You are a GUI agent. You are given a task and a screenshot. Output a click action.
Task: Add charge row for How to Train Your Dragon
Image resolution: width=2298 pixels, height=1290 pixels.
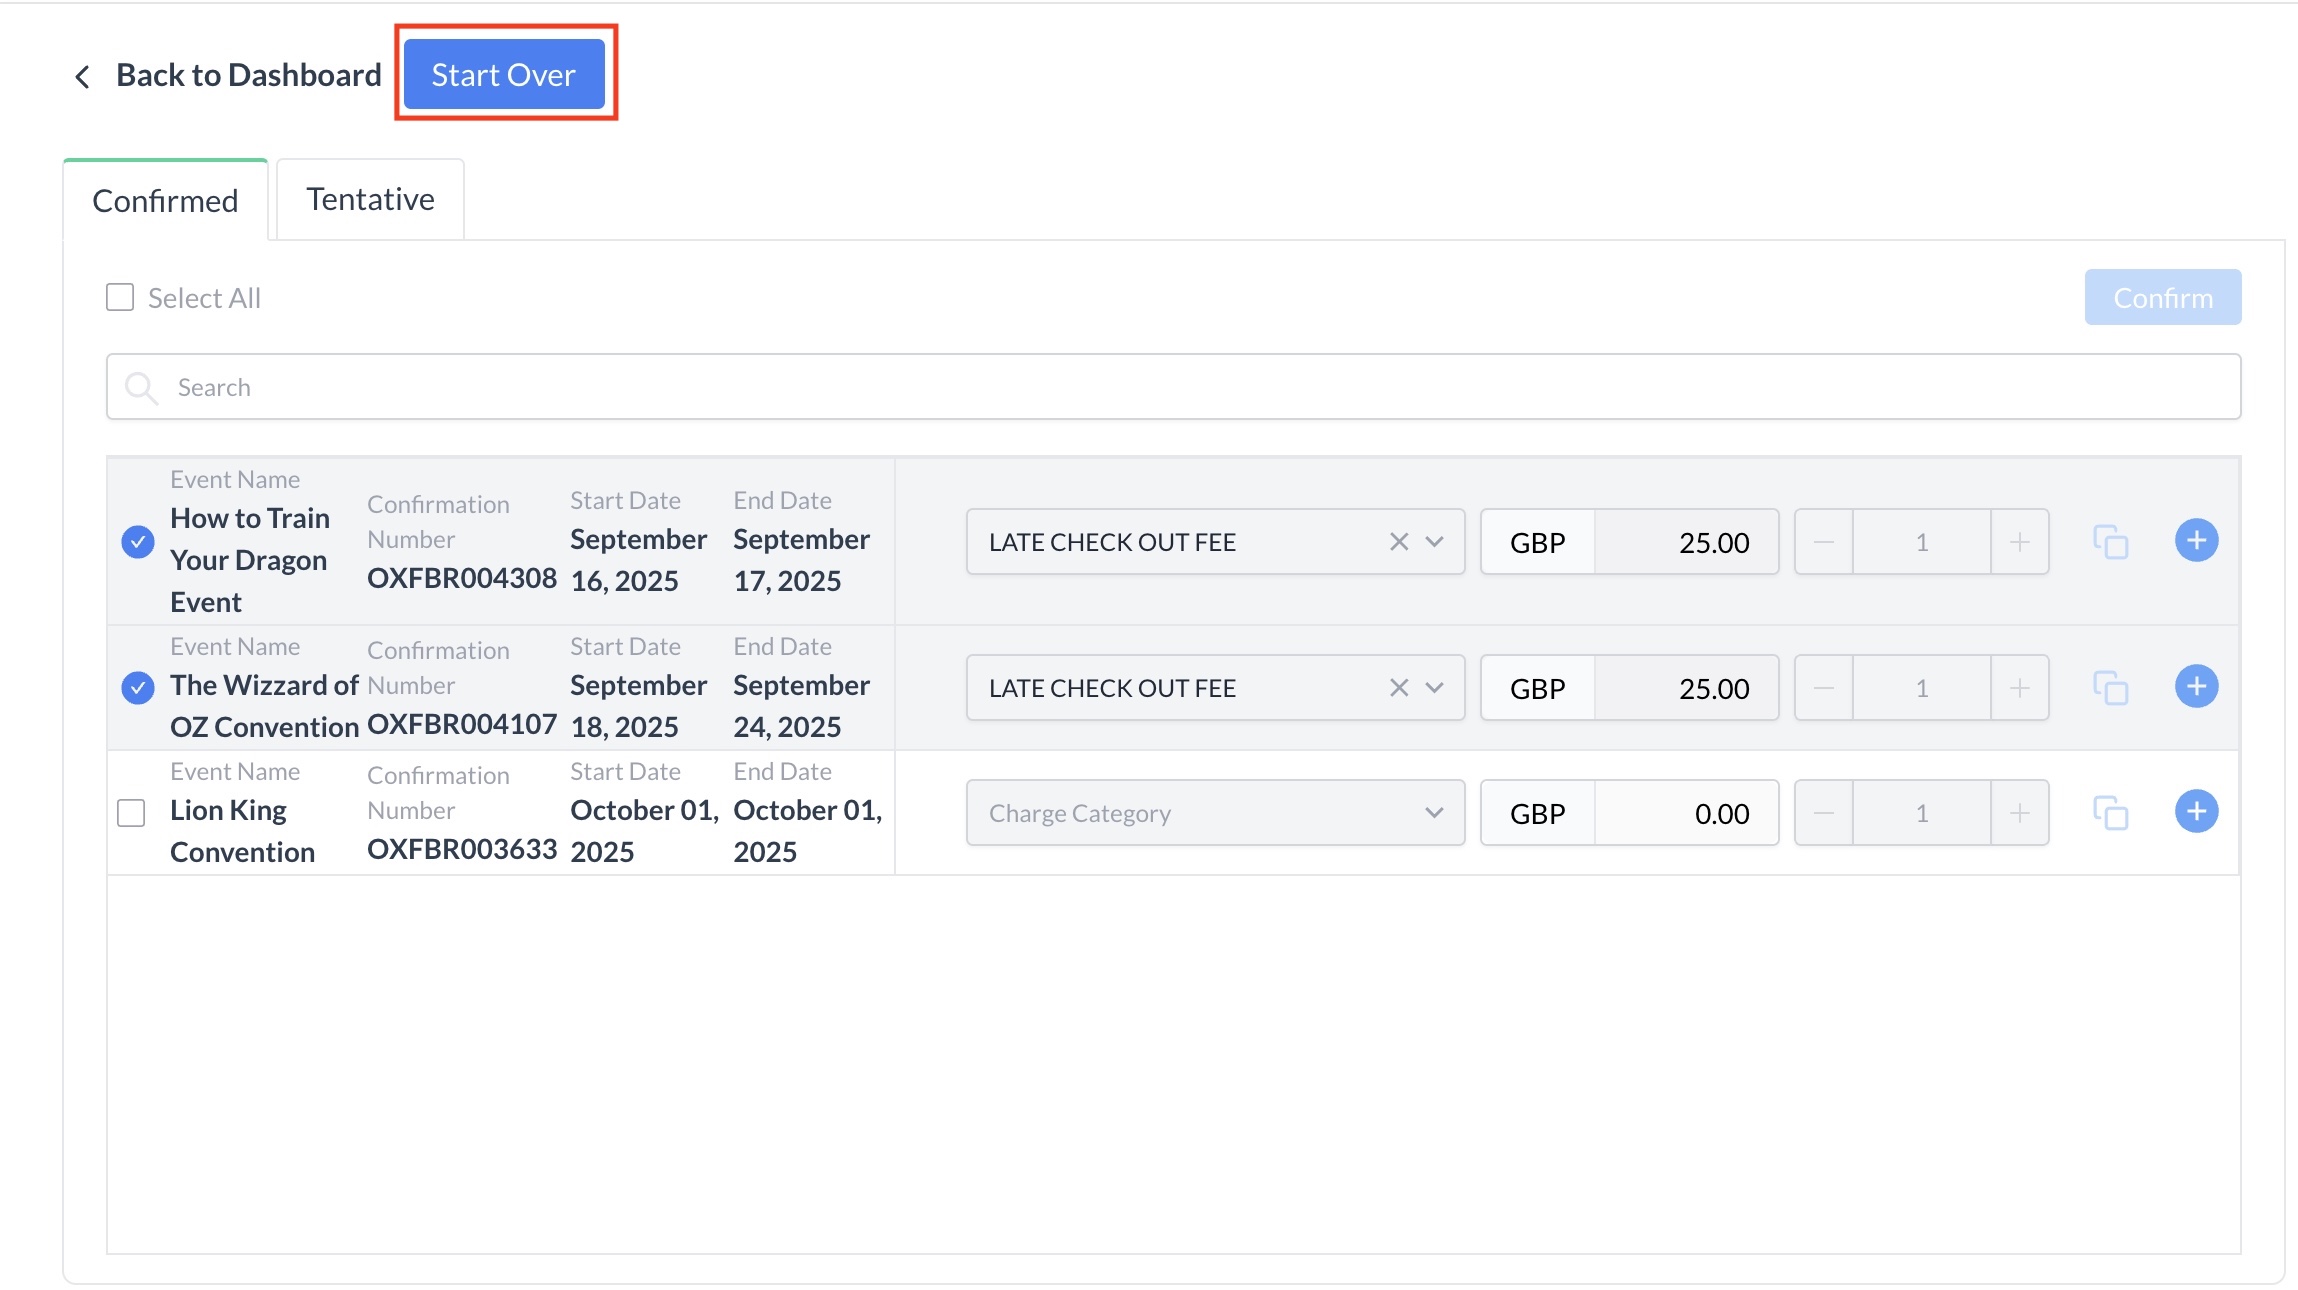point(2196,541)
